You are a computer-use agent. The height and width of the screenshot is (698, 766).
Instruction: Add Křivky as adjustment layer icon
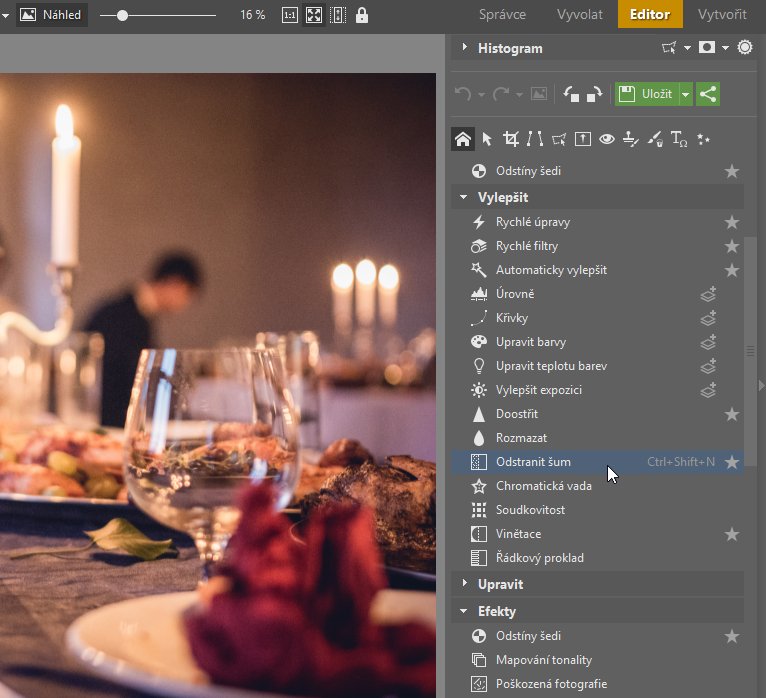tap(708, 318)
